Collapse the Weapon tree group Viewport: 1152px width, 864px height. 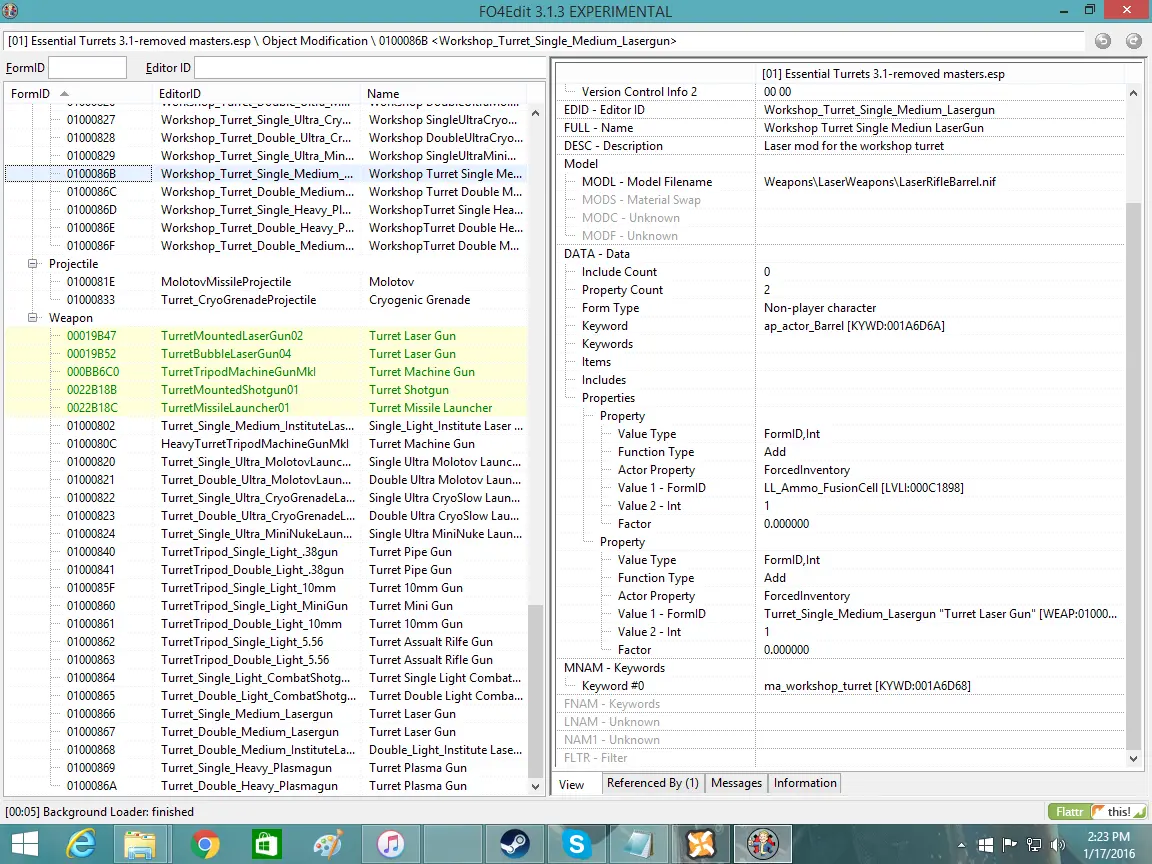click(32, 317)
